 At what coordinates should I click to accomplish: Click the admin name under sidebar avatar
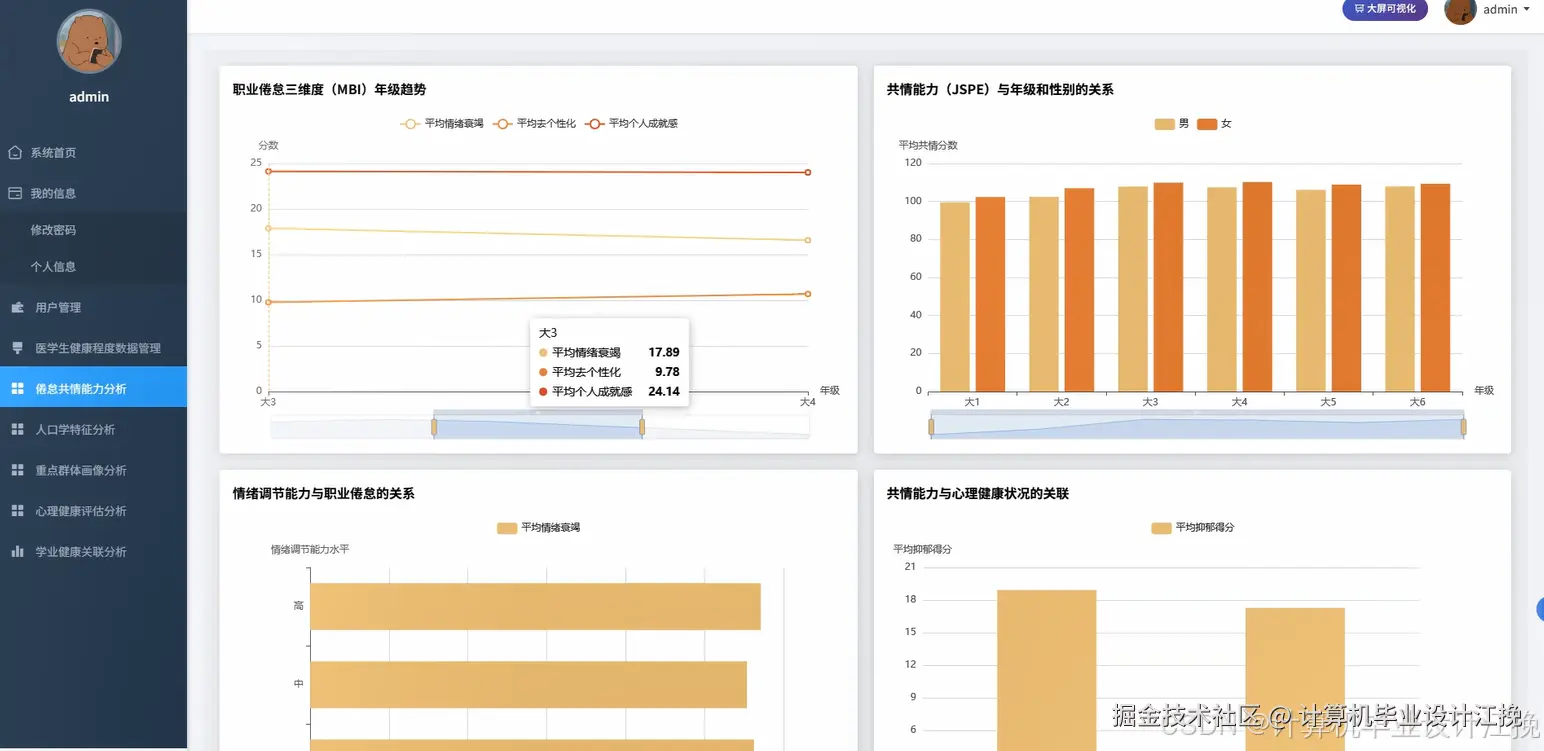tap(89, 97)
